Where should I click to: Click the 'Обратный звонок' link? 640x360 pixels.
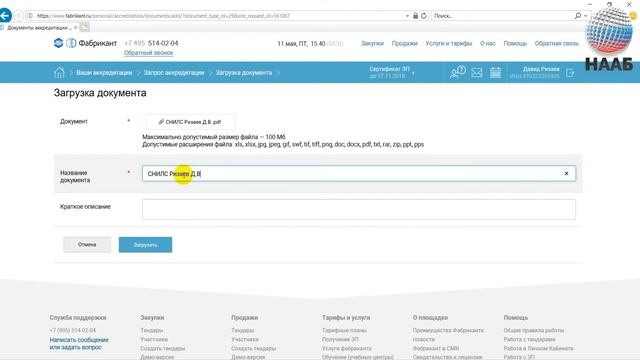point(149,53)
